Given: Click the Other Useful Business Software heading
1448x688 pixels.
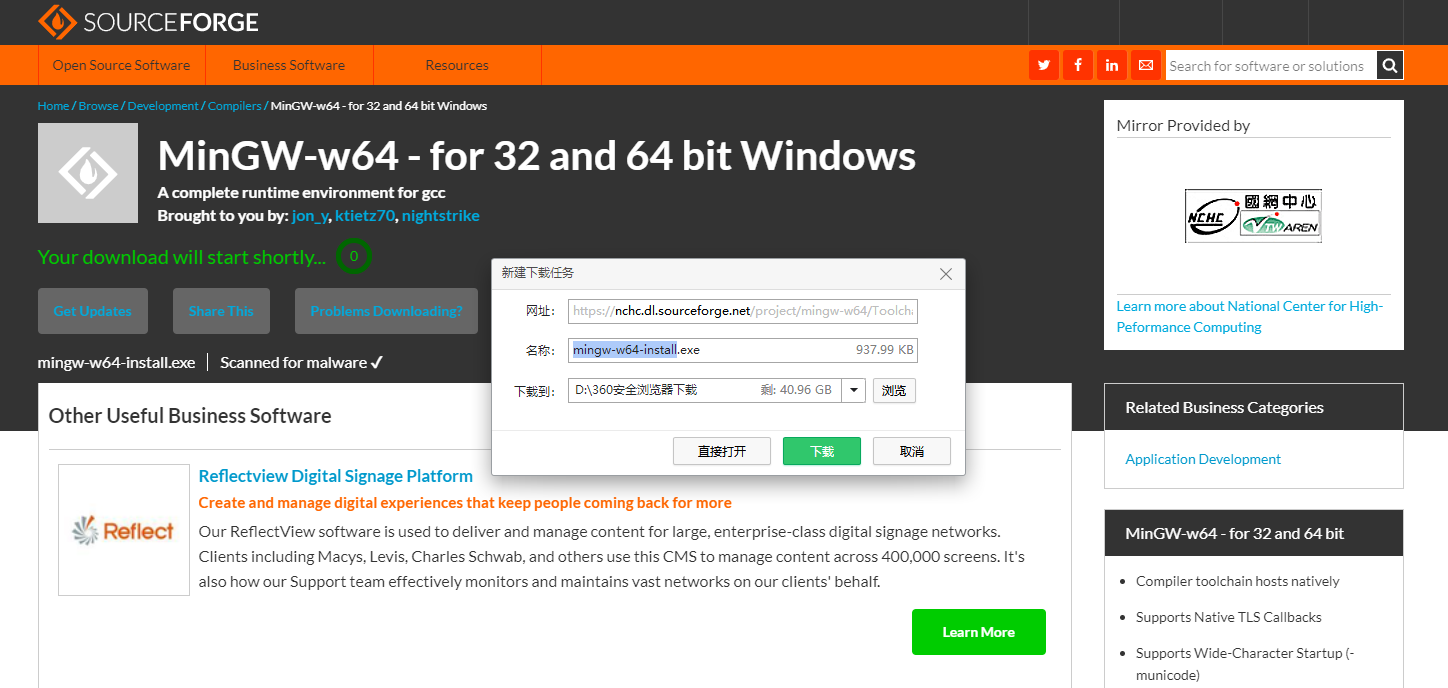Looking at the screenshot, I should (190, 416).
